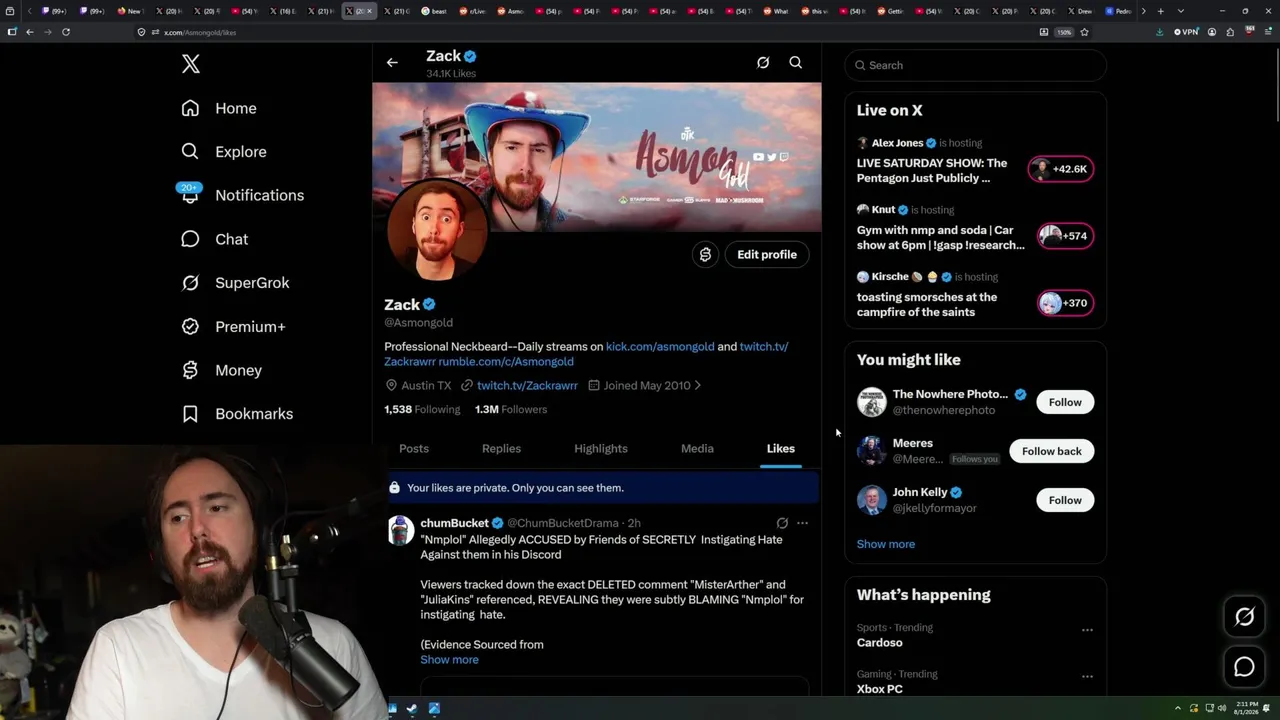Switch to the Media tab
The image size is (1280, 720).
click(697, 449)
